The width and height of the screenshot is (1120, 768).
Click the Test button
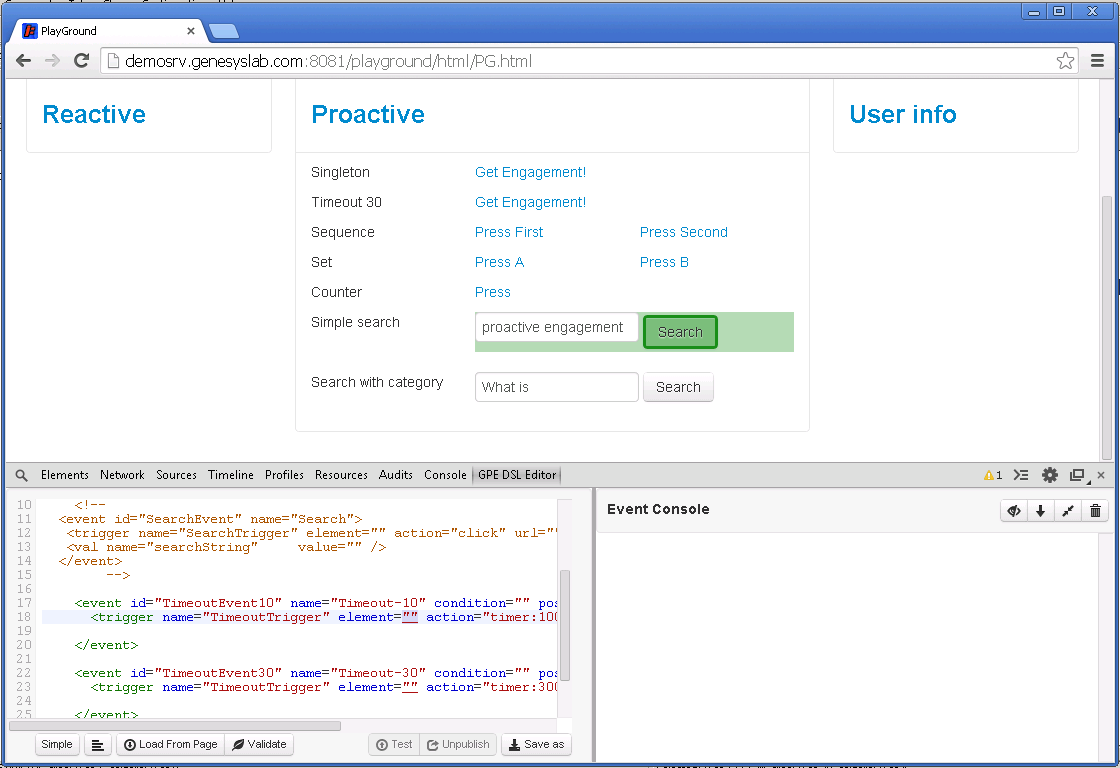pyautogui.click(x=394, y=744)
